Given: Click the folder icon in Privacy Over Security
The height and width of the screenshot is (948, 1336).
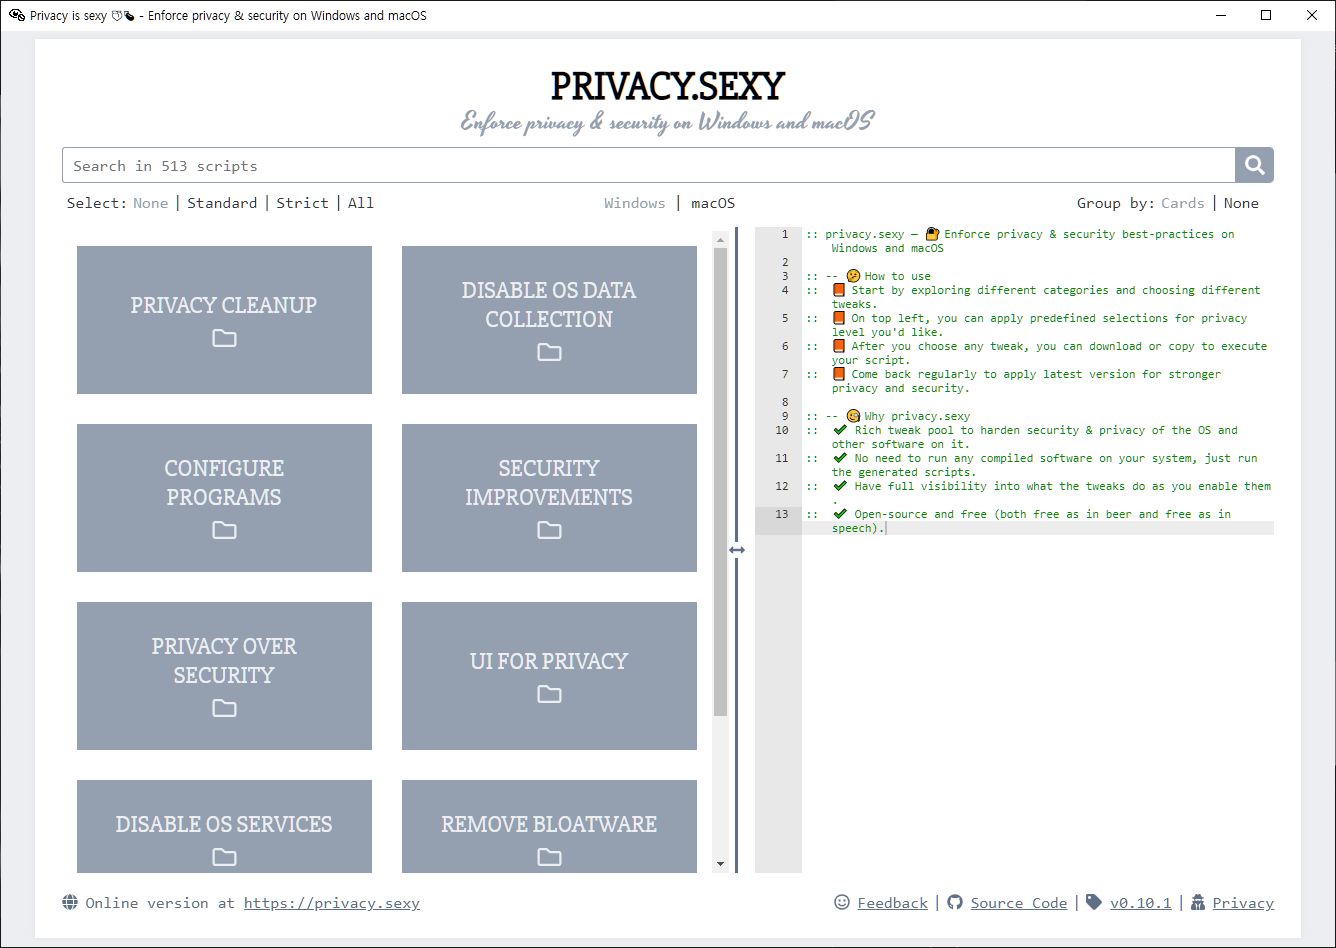Looking at the screenshot, I should tap(224, 708).
